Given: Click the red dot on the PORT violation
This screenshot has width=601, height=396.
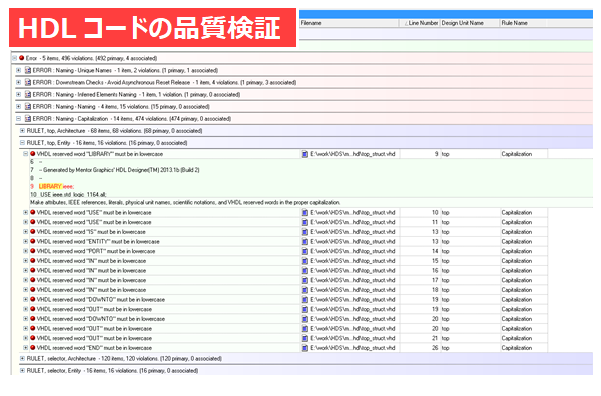Looking at the screenshot, I should (33, 251).
